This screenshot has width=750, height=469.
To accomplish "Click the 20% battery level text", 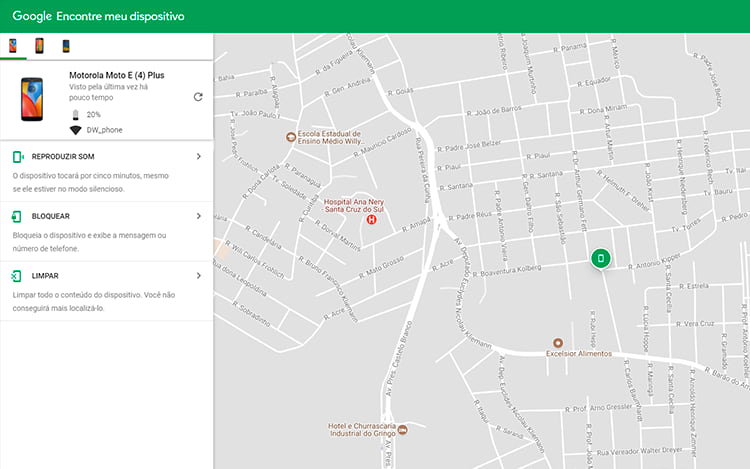I will tap(93, 115).
